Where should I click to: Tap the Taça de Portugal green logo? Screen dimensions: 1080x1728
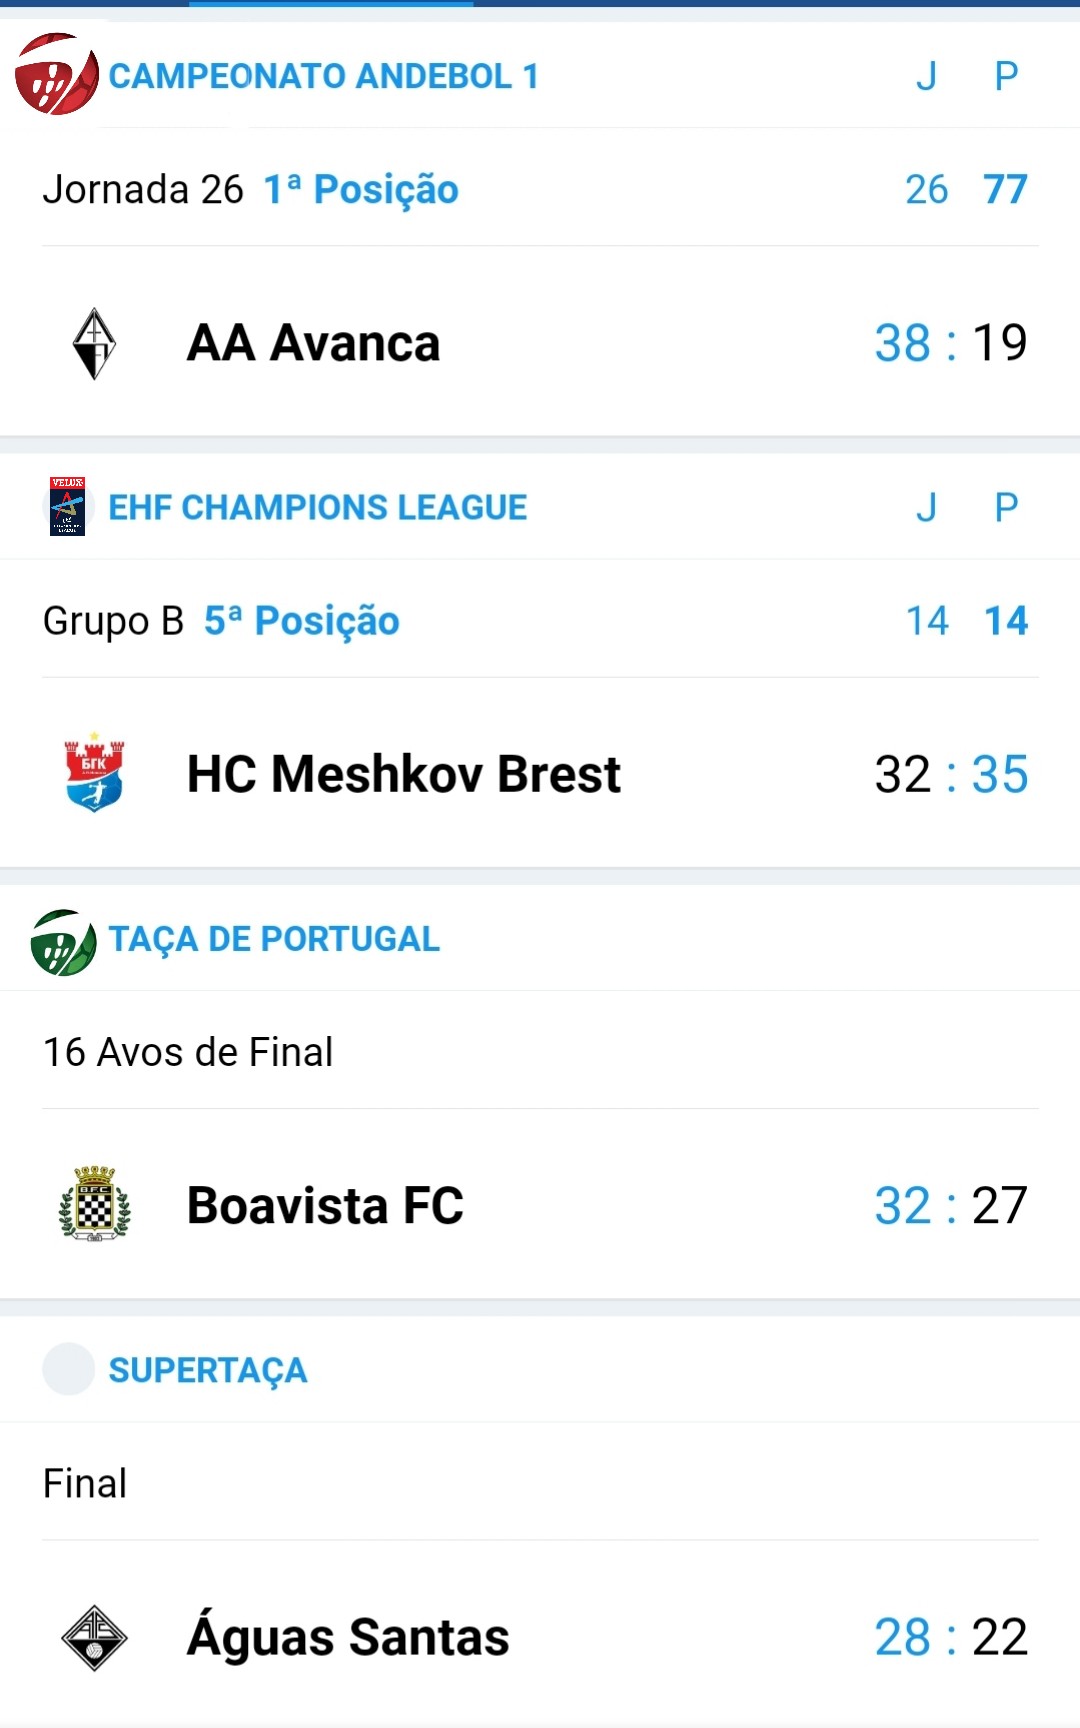(63, 942)
